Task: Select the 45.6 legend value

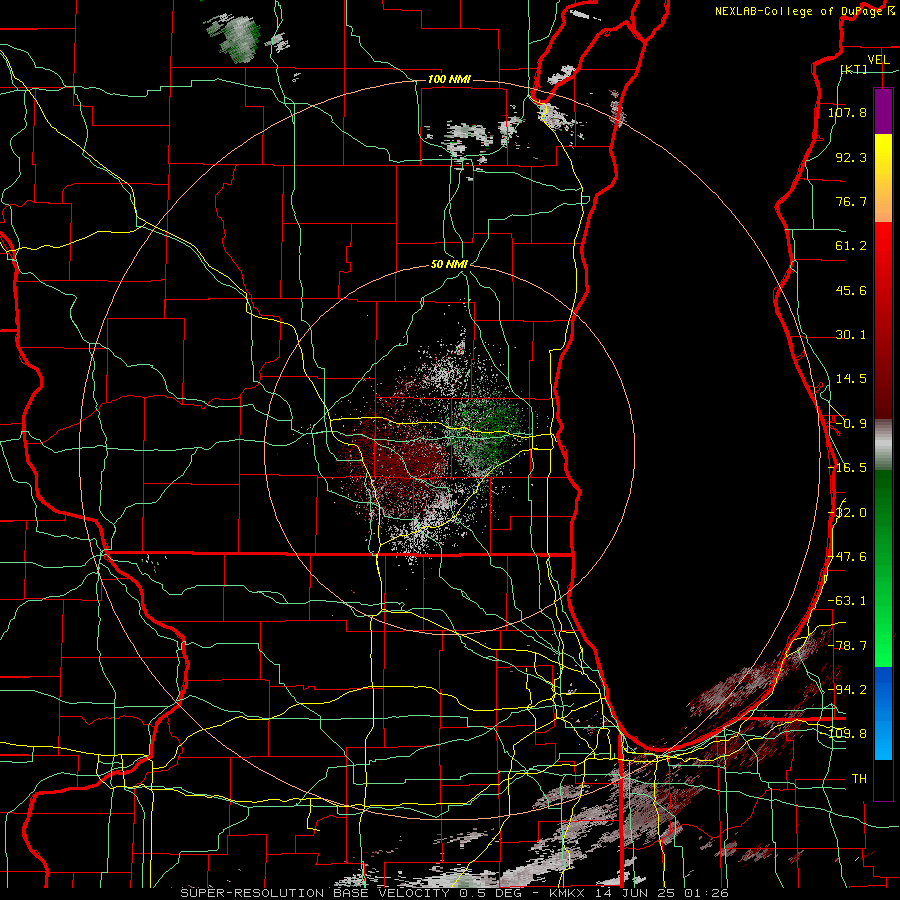Action: click(x=851, y=290)
